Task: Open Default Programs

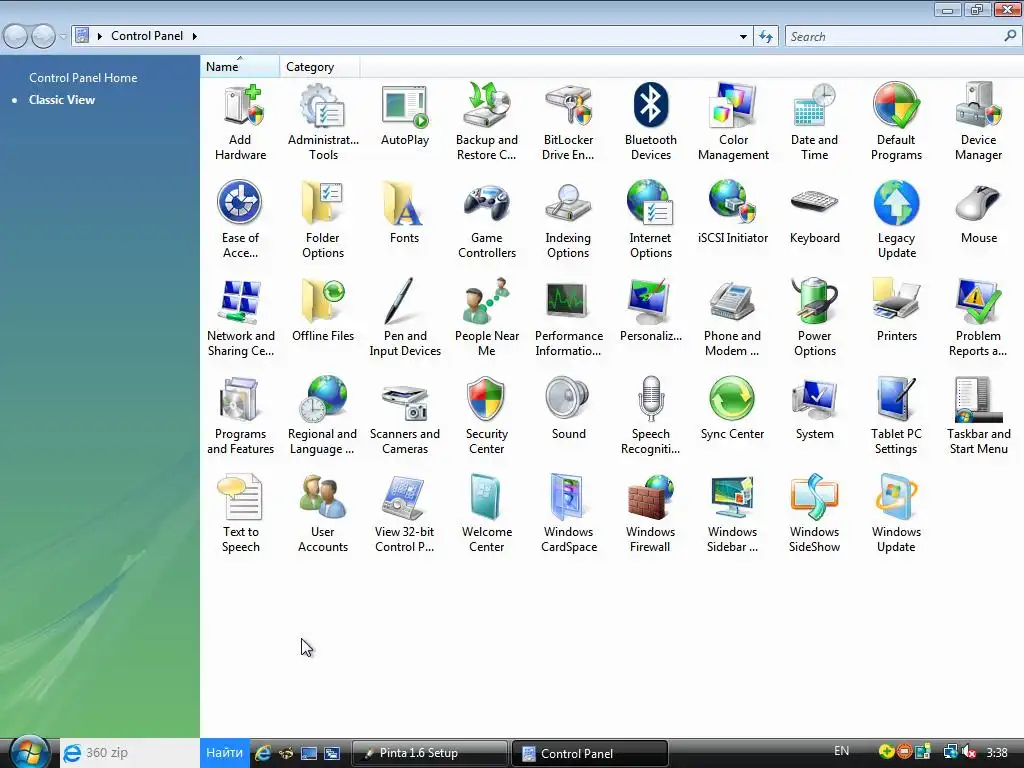Action: coord(896,121)
